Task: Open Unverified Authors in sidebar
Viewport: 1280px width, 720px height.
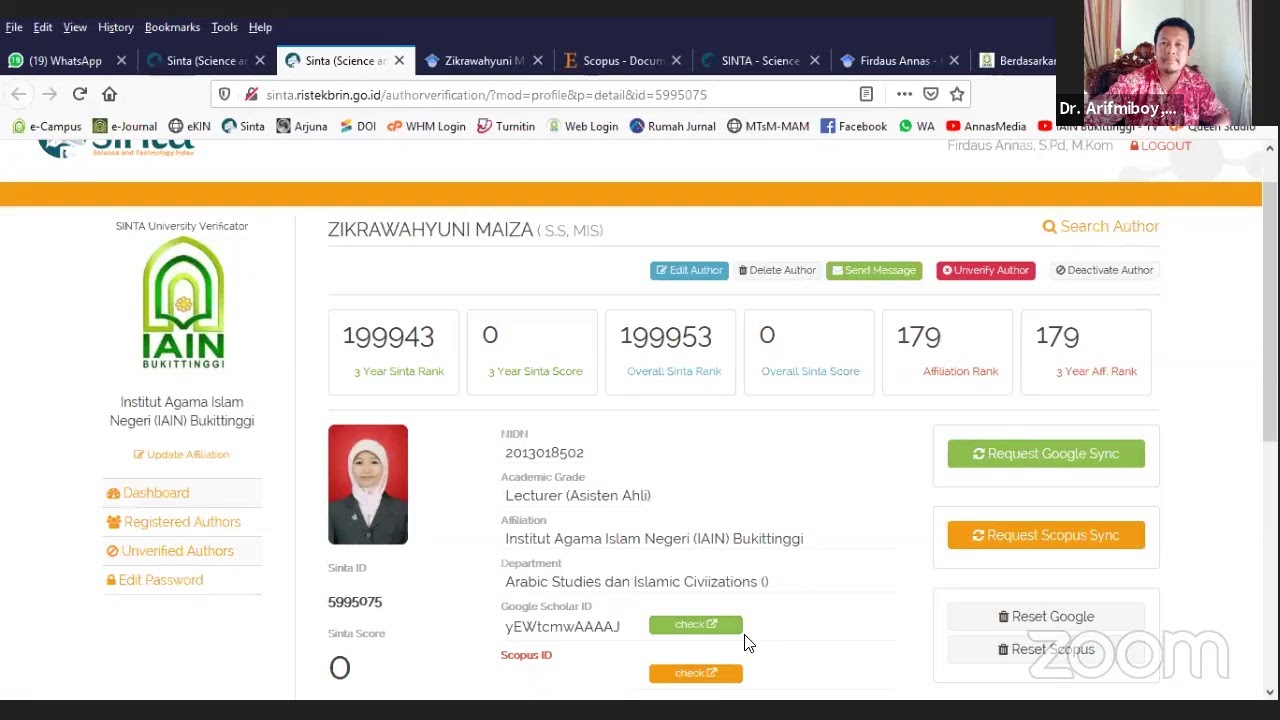Action: (170, 551)
